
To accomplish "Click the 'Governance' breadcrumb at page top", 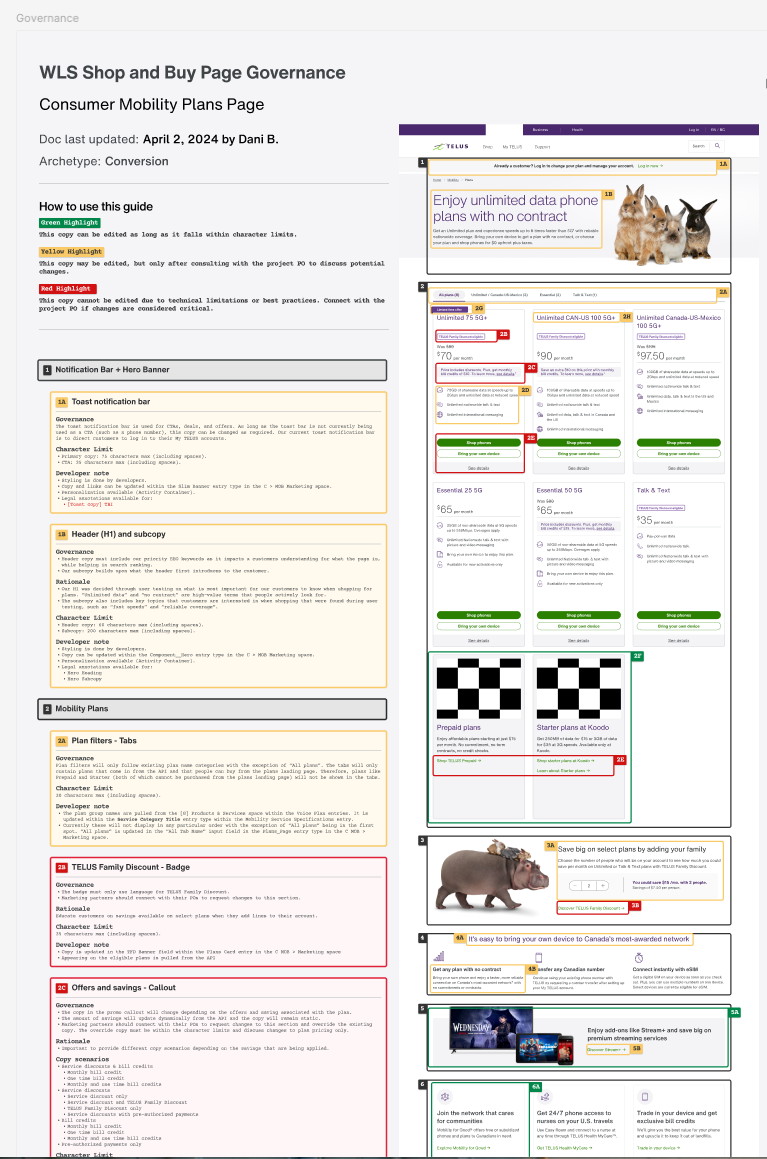I will pos(47,18).
